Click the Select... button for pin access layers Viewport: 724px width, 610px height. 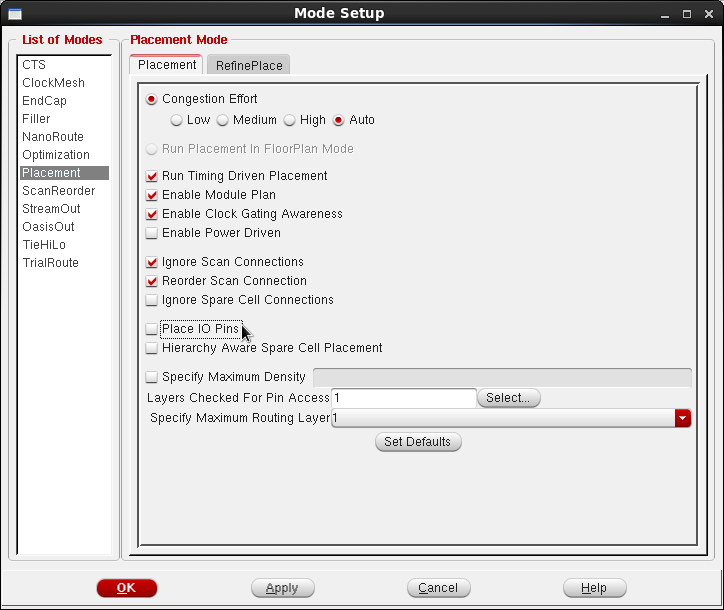click(508, 398)
